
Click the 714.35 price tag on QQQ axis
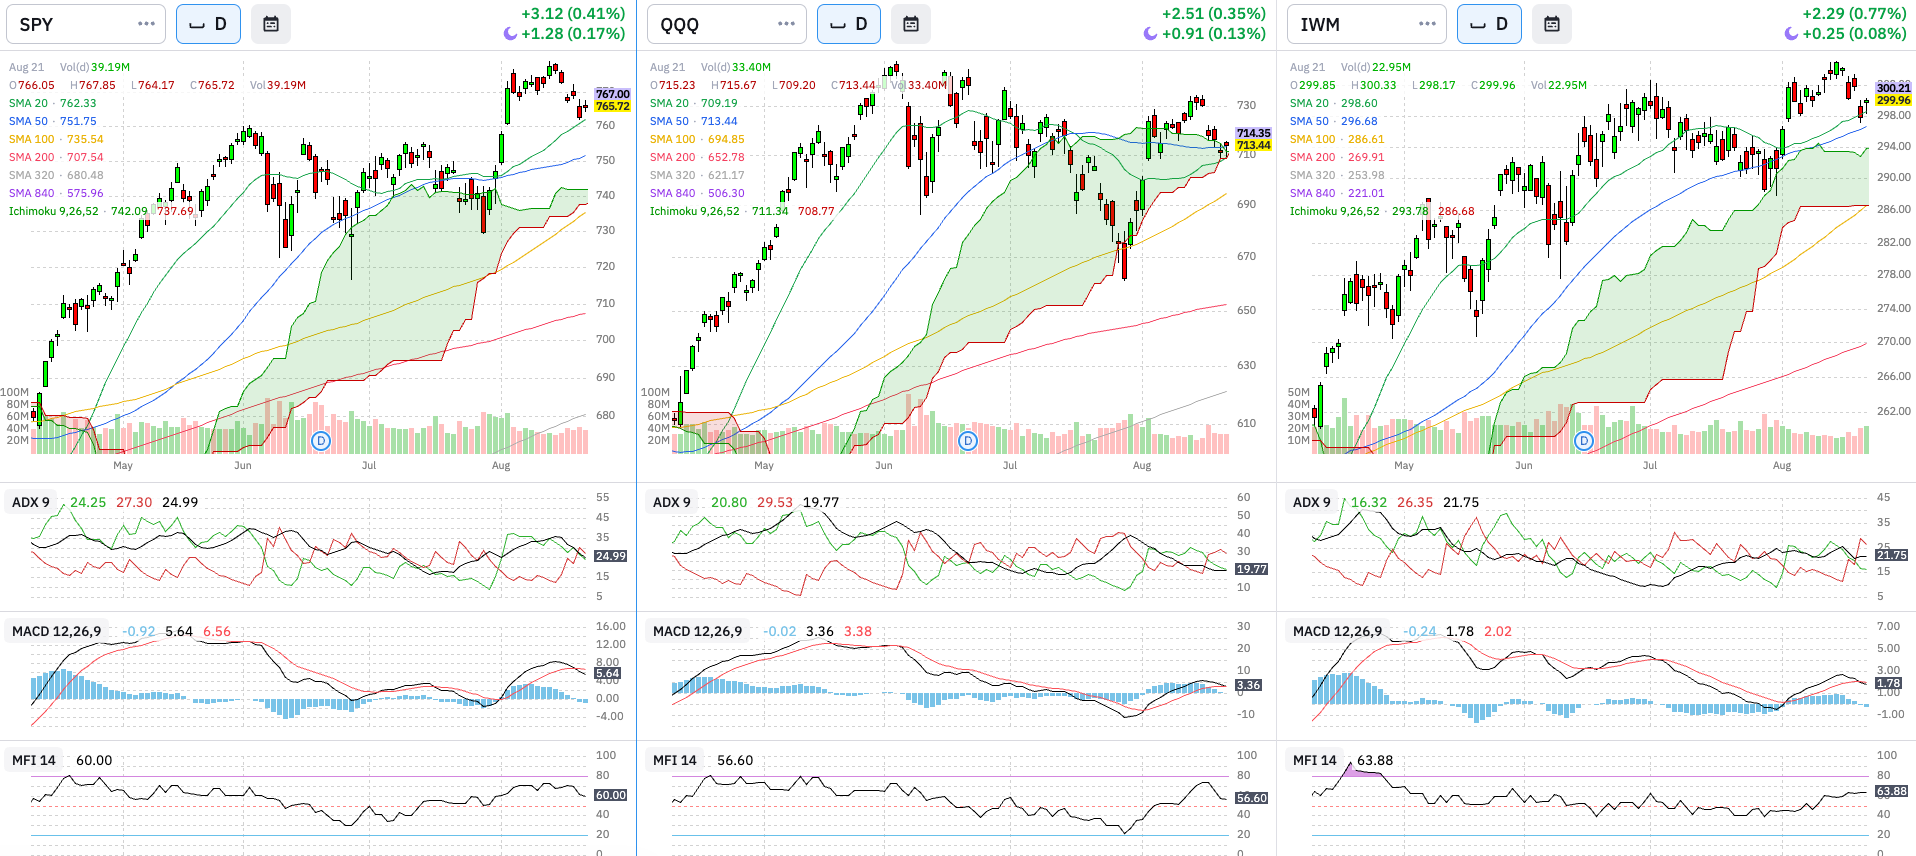1254,133
